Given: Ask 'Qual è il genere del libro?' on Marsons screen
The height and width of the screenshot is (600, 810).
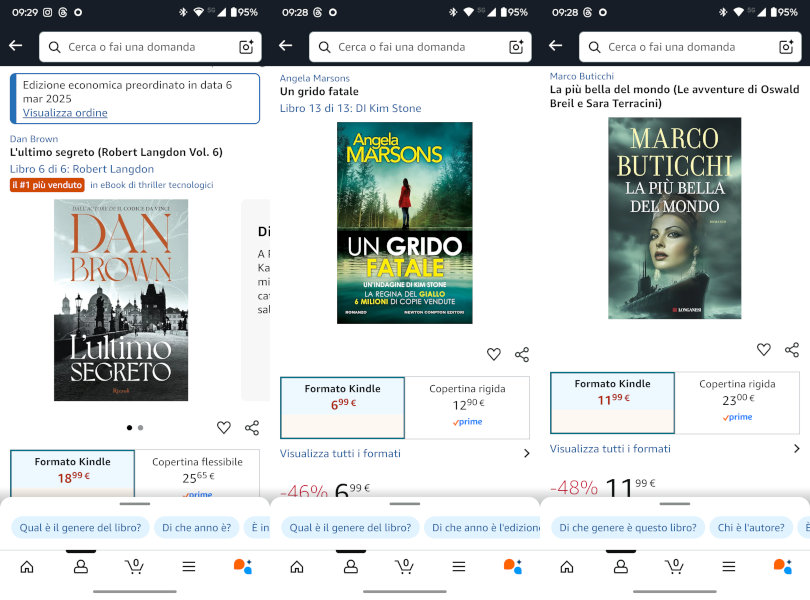Looking at the screenshot, I should click(350, 528).
